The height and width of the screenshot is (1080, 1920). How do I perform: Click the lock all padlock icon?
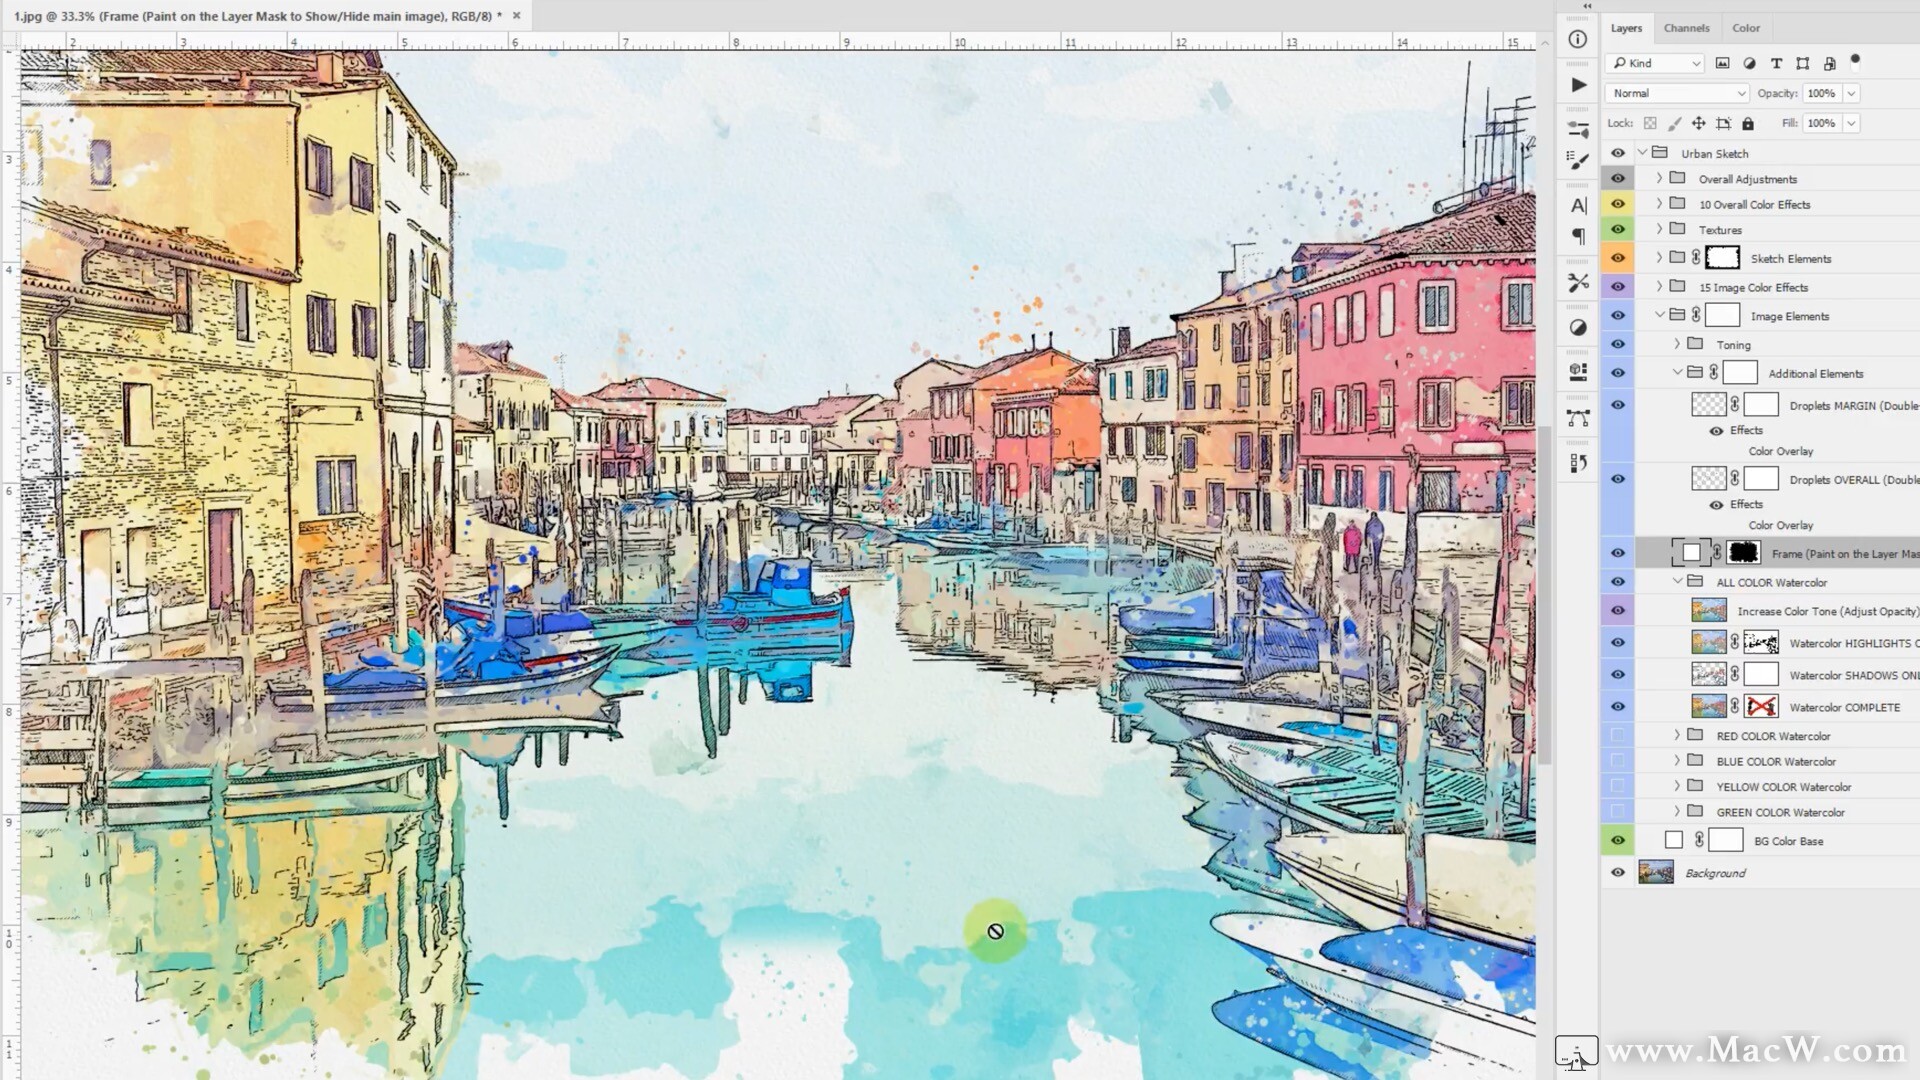(1748, 123)
